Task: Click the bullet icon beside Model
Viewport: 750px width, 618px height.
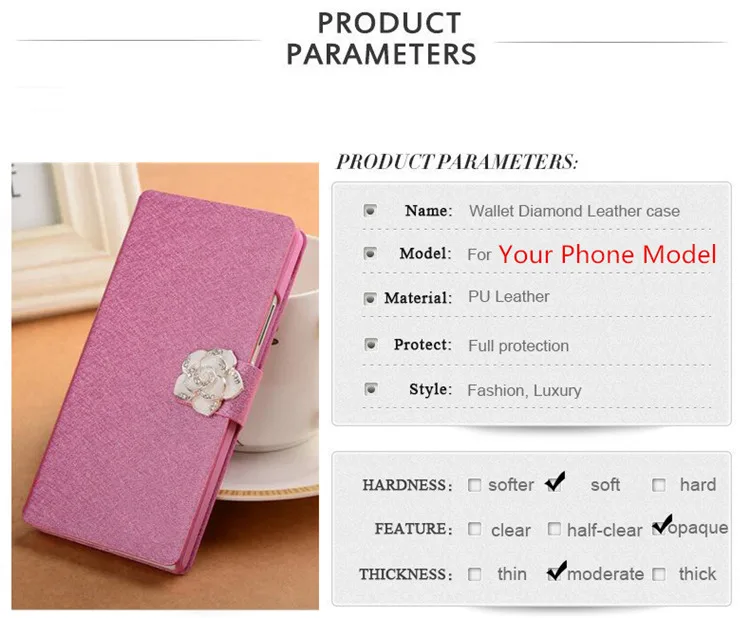Action: (370, 253)
